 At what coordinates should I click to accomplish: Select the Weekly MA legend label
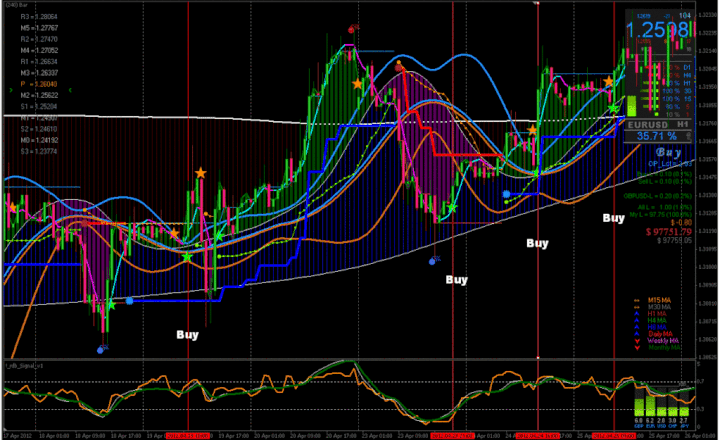663,341
